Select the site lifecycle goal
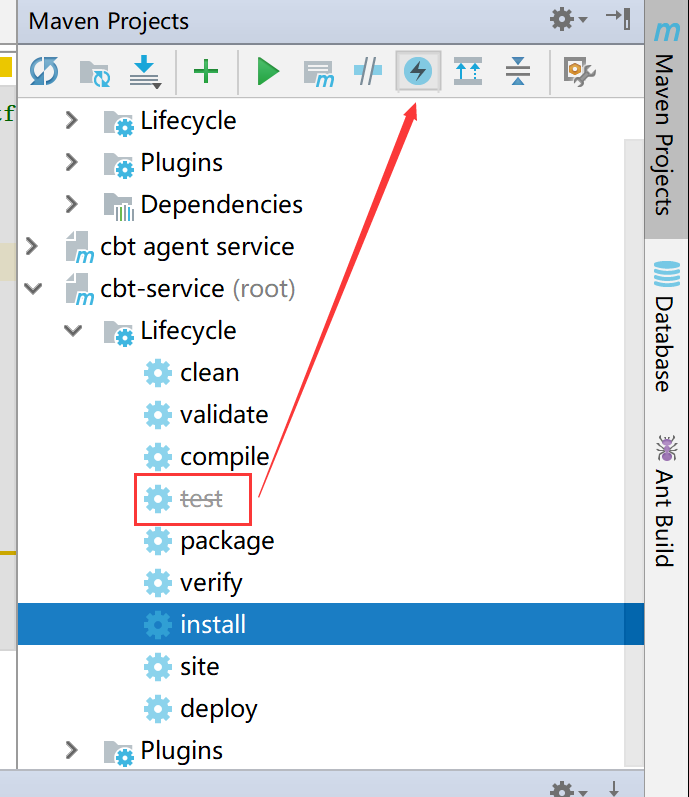The width and height of the screenshot is (689, 797). [200, 667]
